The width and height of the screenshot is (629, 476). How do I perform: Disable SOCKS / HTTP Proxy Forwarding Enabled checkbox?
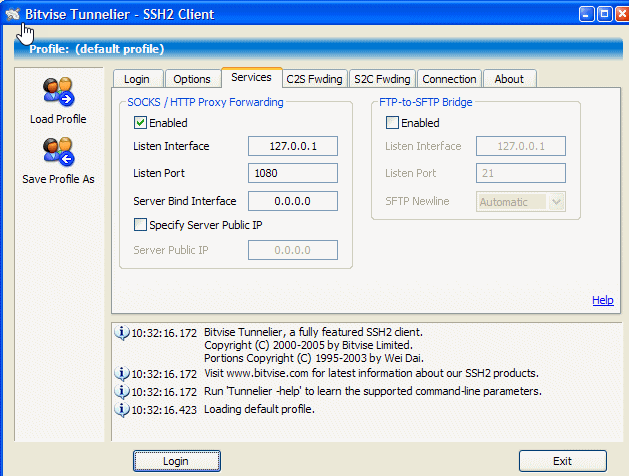140,122
